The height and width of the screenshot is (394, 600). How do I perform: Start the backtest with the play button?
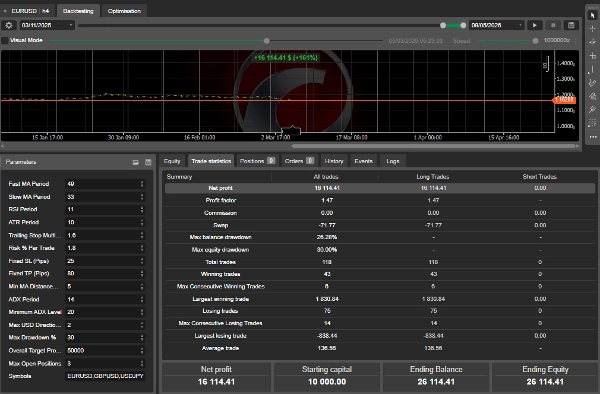(535, 25)
